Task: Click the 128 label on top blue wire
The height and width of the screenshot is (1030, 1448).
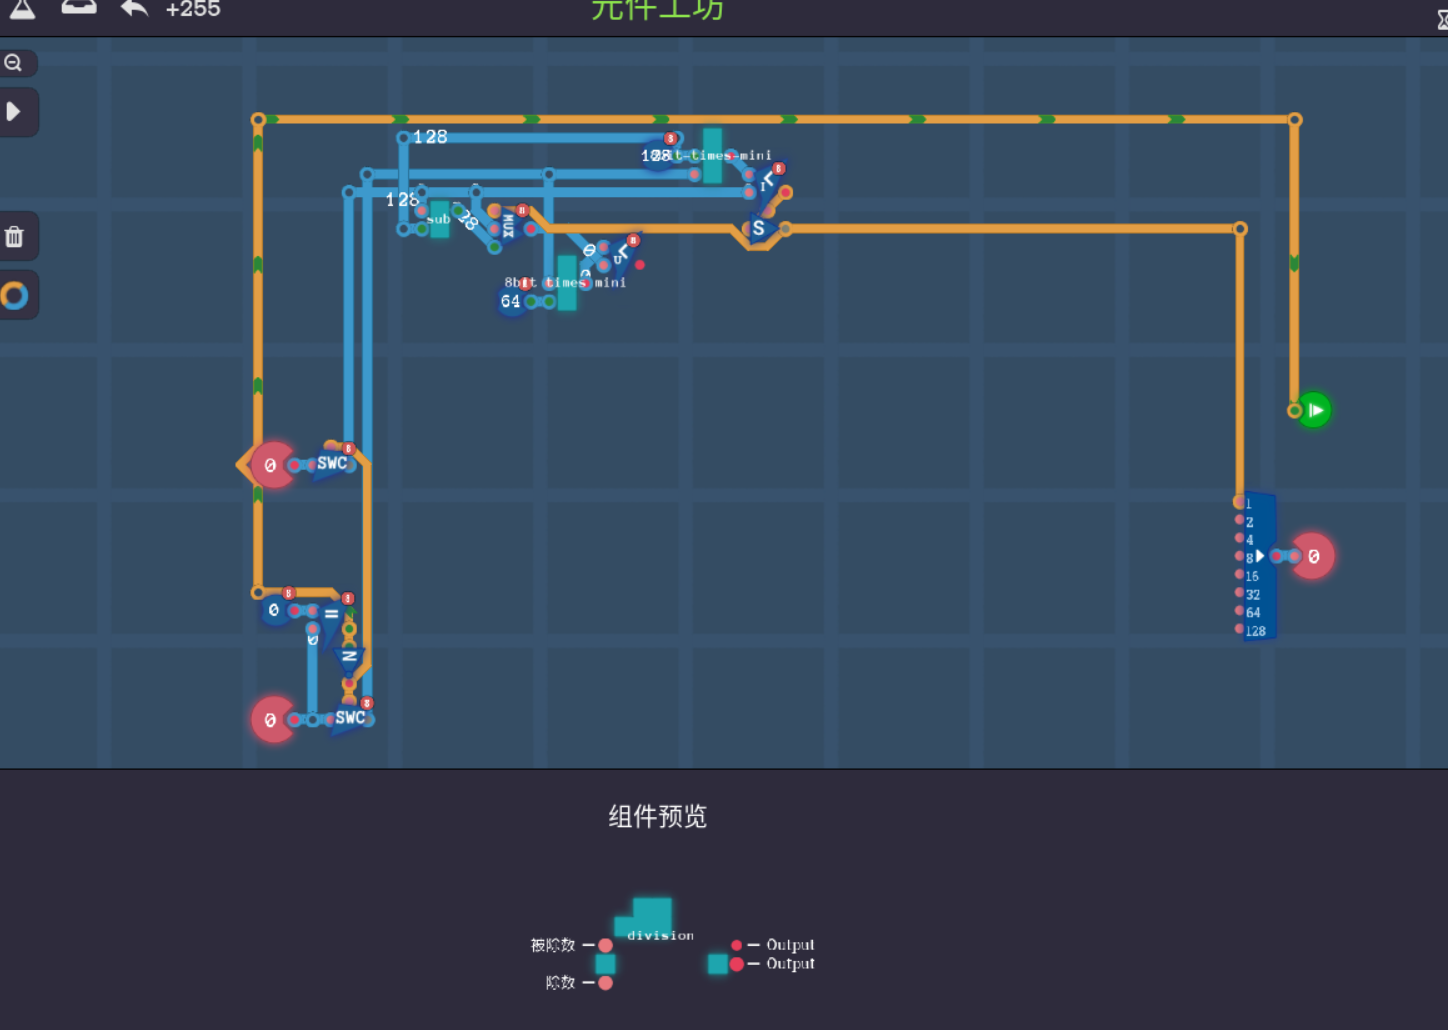Action: (431, 137)
